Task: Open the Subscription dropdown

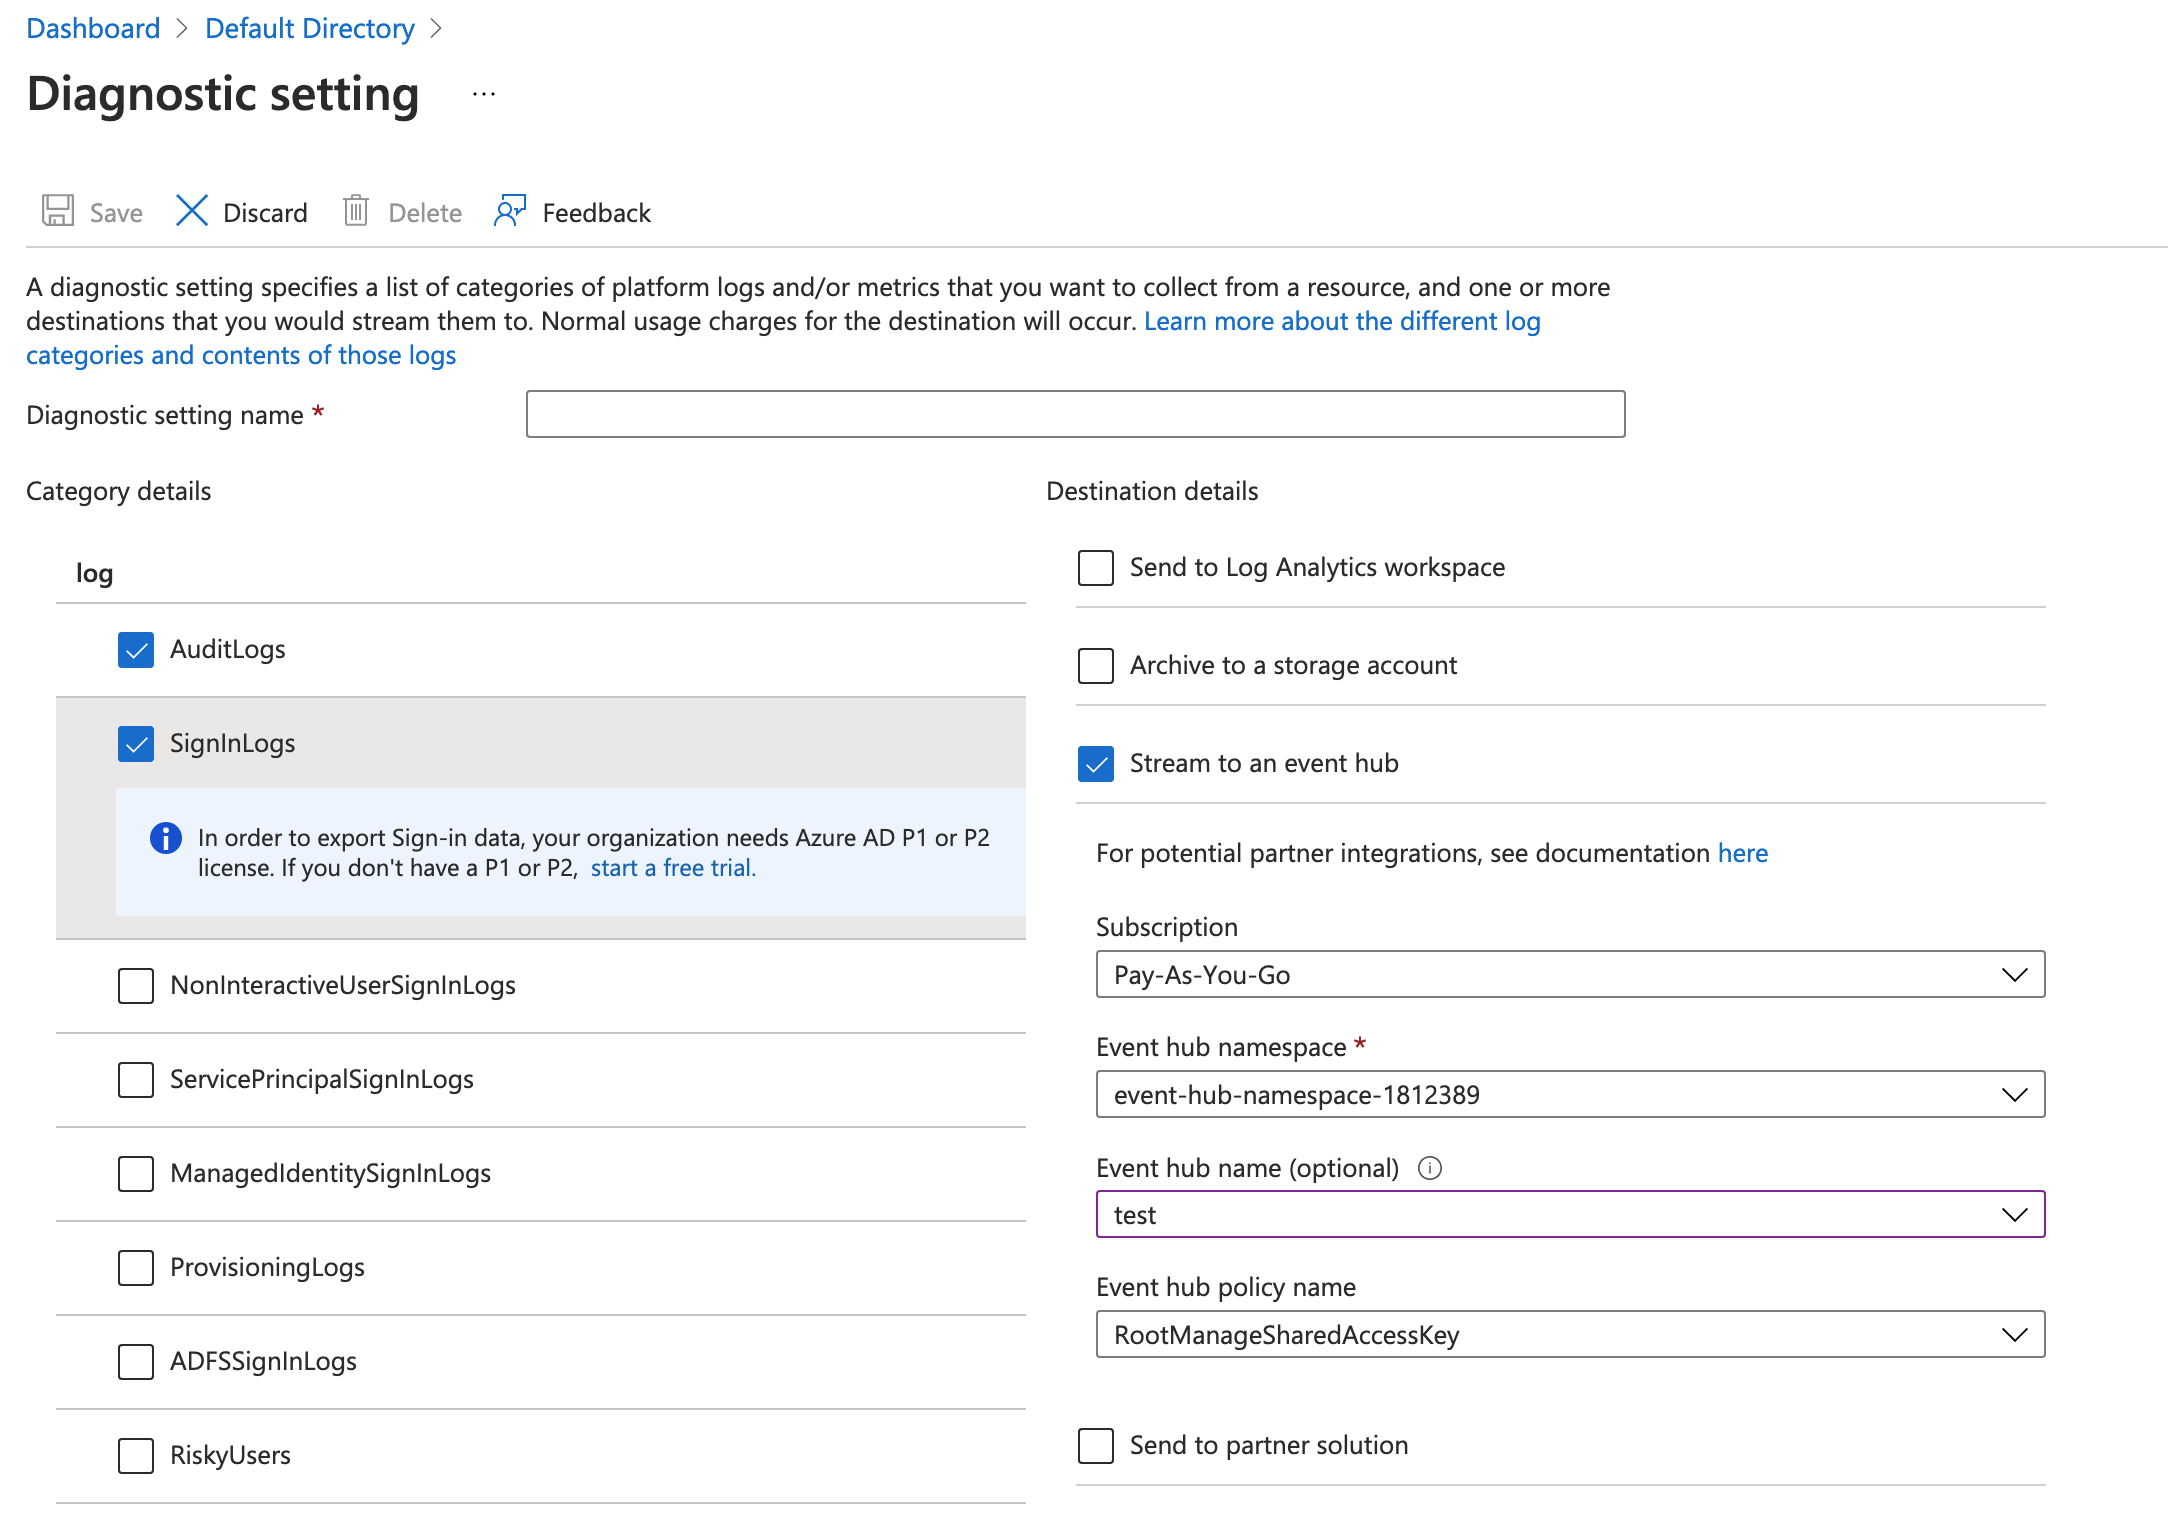Action: (x=2014, y=975)
